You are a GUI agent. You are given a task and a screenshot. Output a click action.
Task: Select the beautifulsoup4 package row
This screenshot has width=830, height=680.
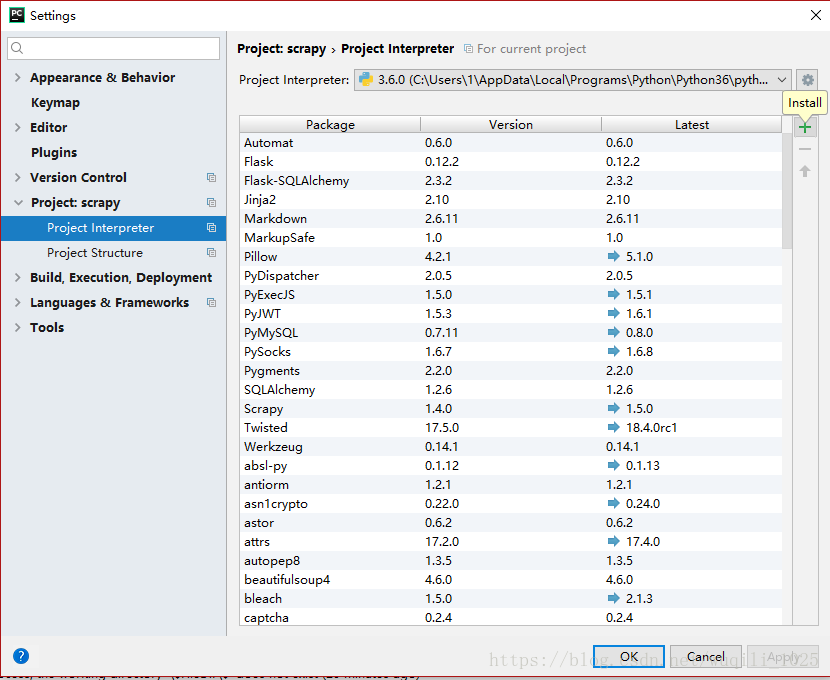coord(511,580)
